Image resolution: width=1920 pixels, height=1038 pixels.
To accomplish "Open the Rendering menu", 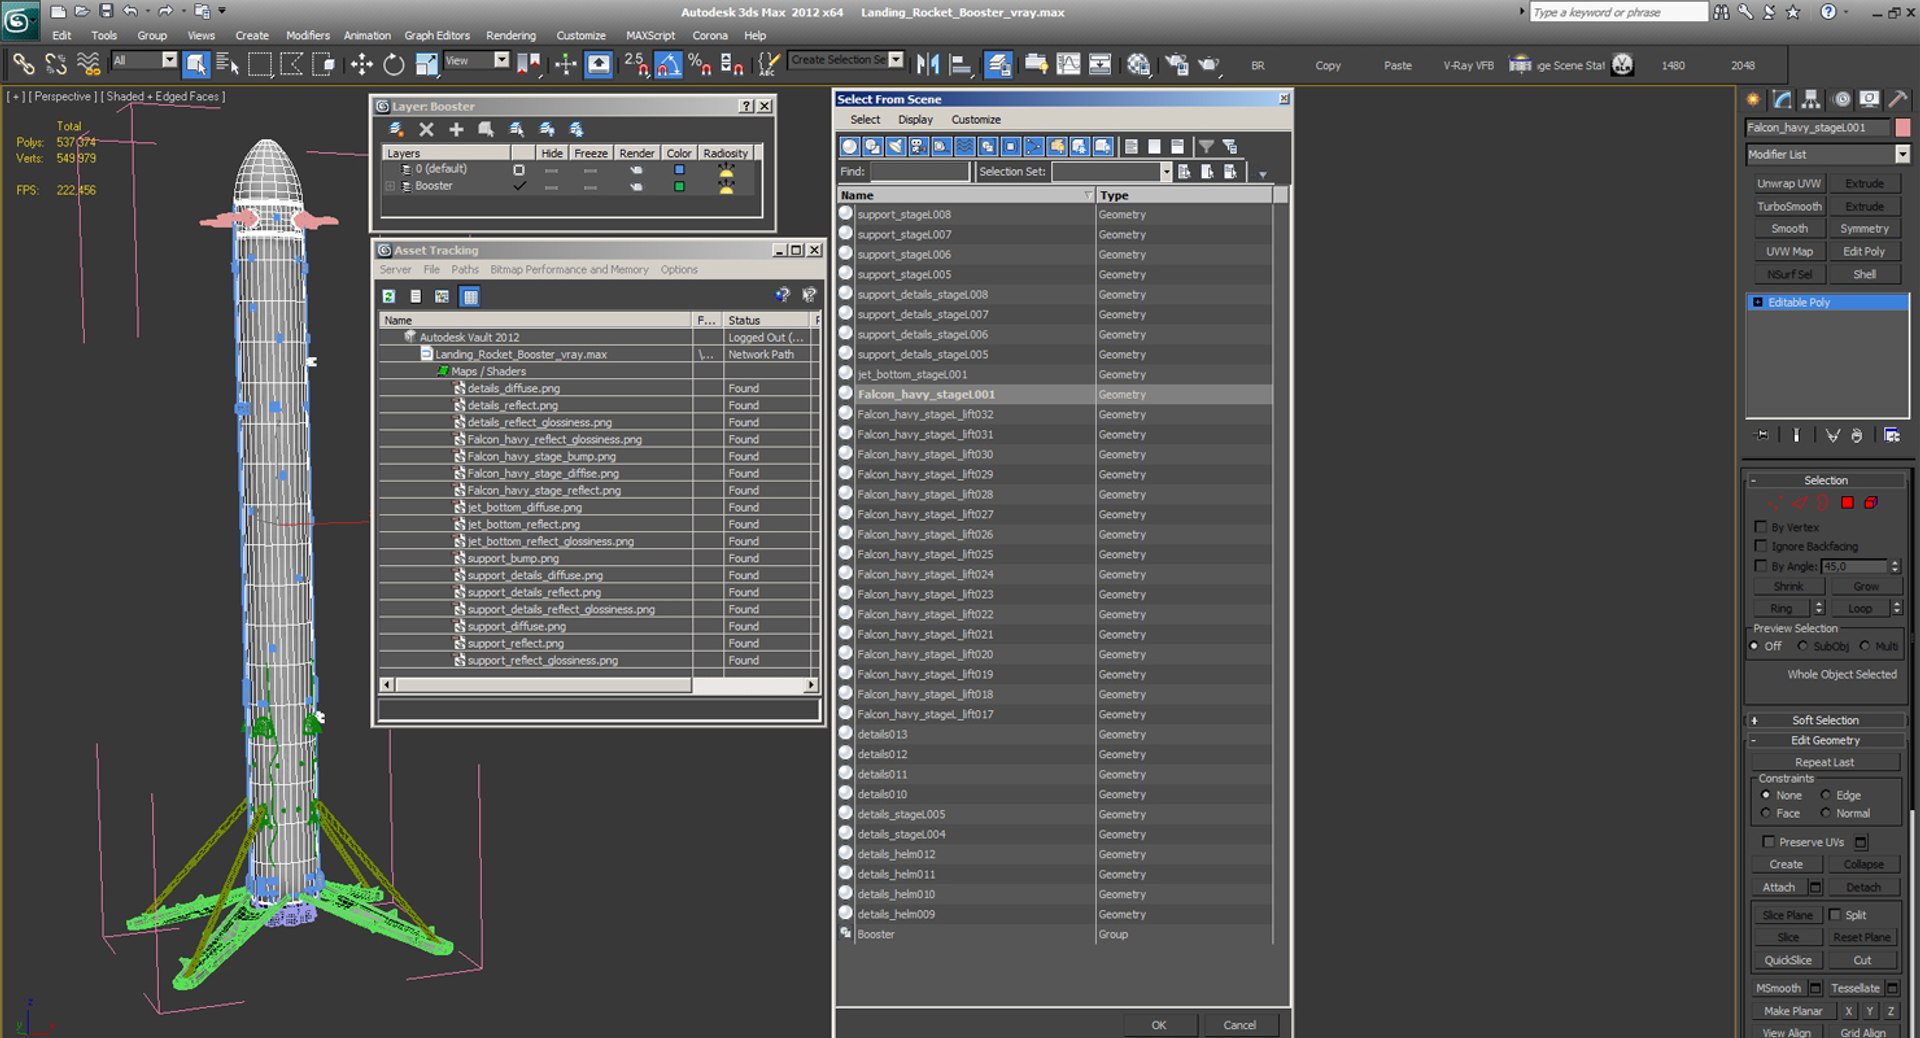I will (x=511, y=35).
